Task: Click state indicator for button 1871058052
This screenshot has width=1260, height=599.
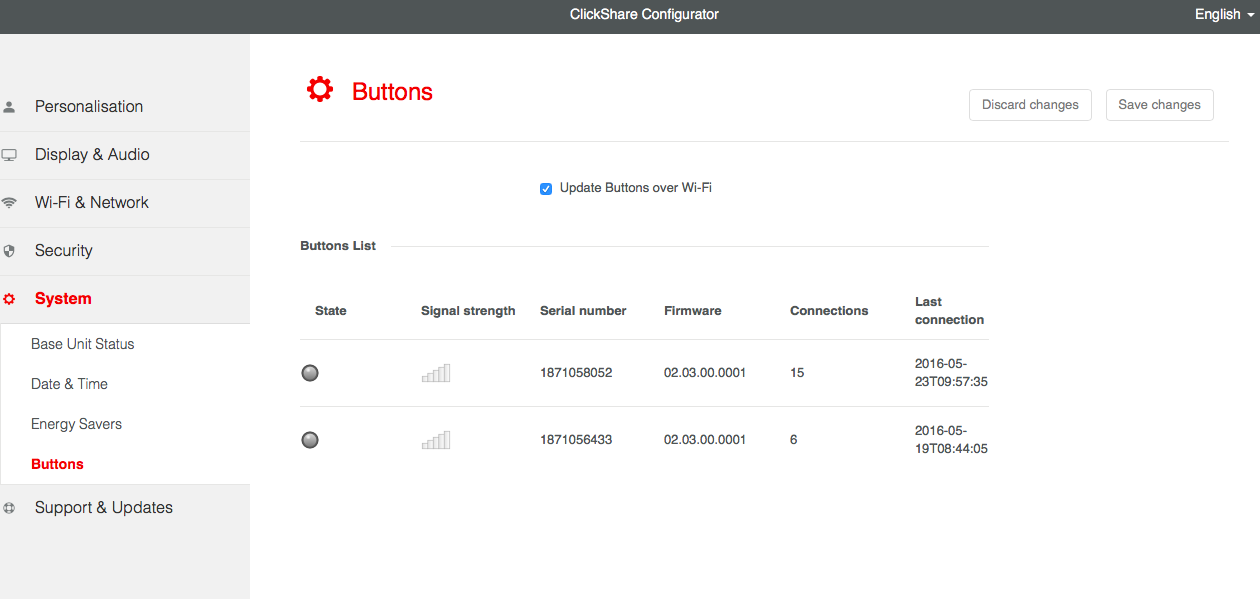Action: click(310, 373)
